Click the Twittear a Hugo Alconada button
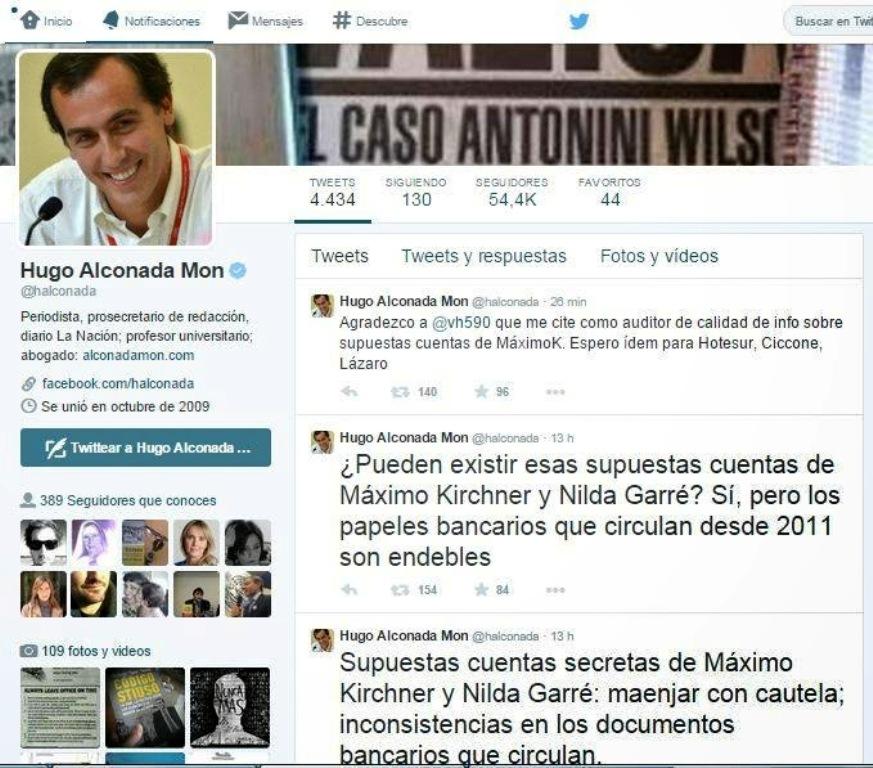The image size is (873, 768). tap(146, 447)
